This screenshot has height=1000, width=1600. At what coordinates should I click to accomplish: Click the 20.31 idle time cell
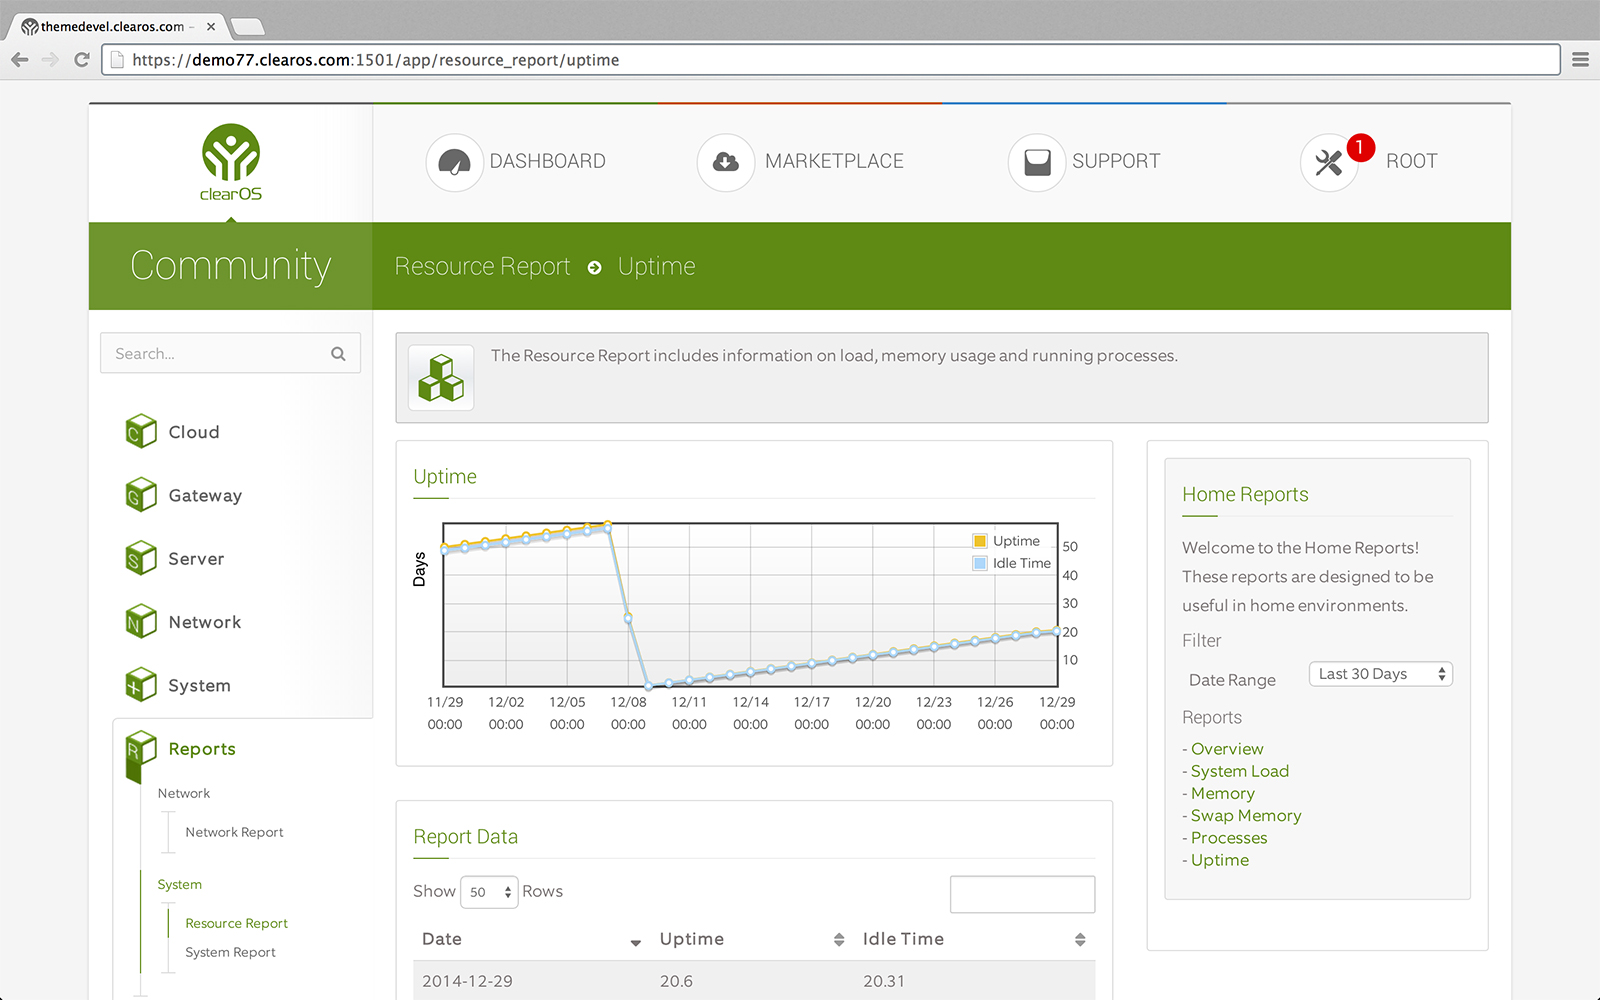[x=884, y=981]
